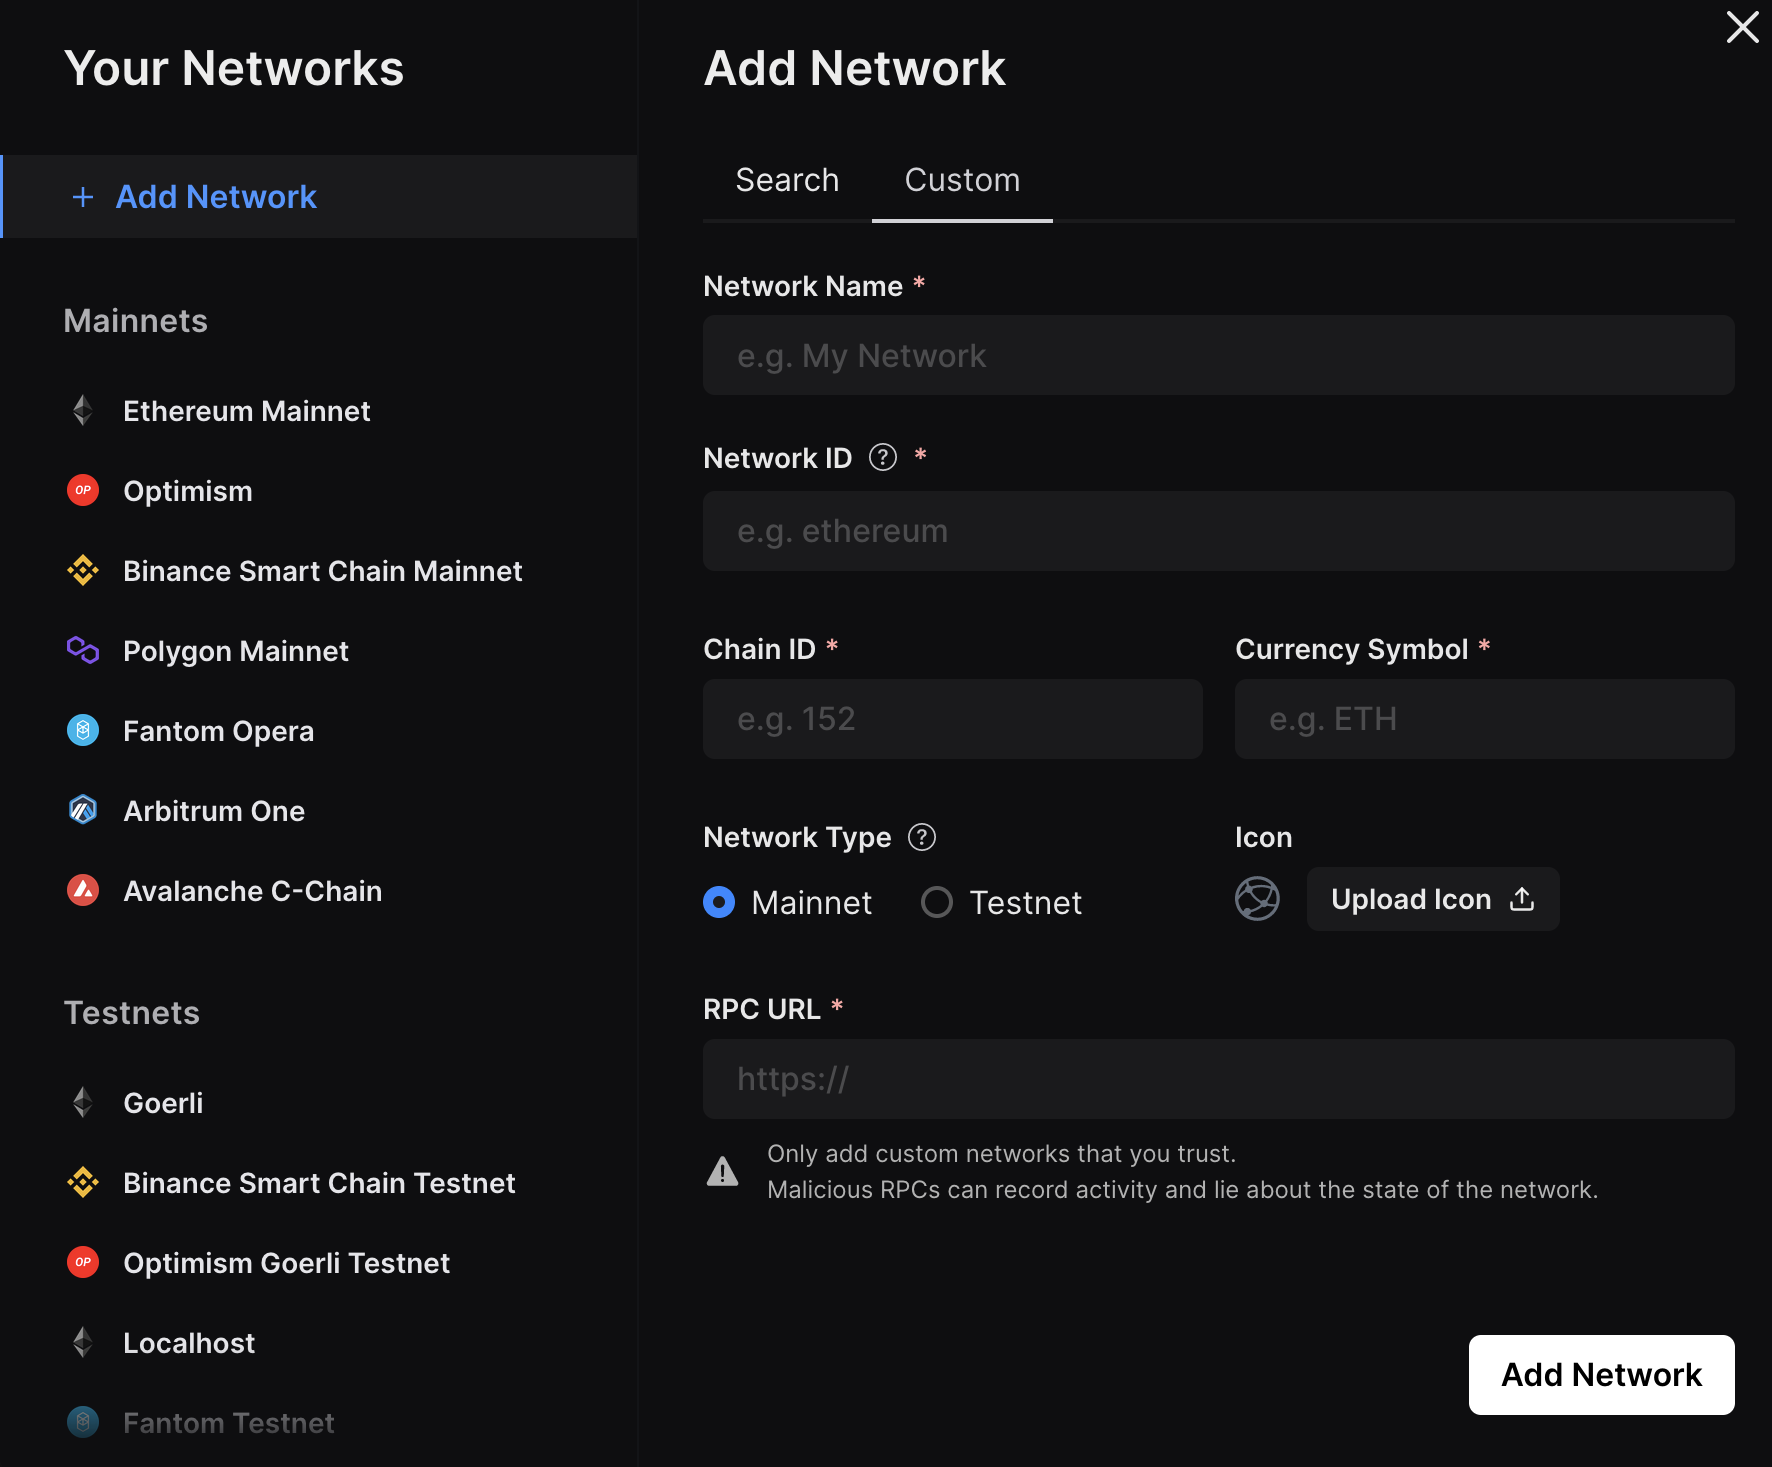Focus the RPC URL input field
Screen dimensions: 1772x1467
(x=1218, y=1078)
